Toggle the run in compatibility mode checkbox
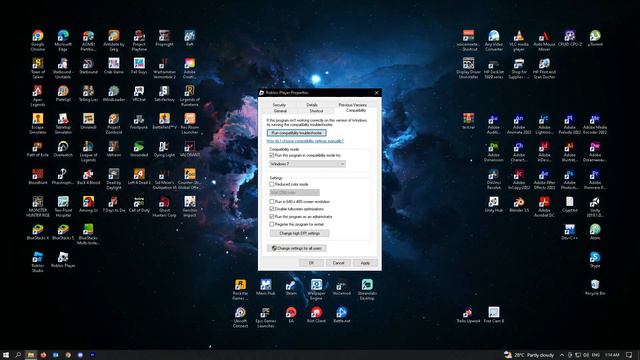Image resolution: width=640 pixels, height=360 pixels. tap(271, 156)
